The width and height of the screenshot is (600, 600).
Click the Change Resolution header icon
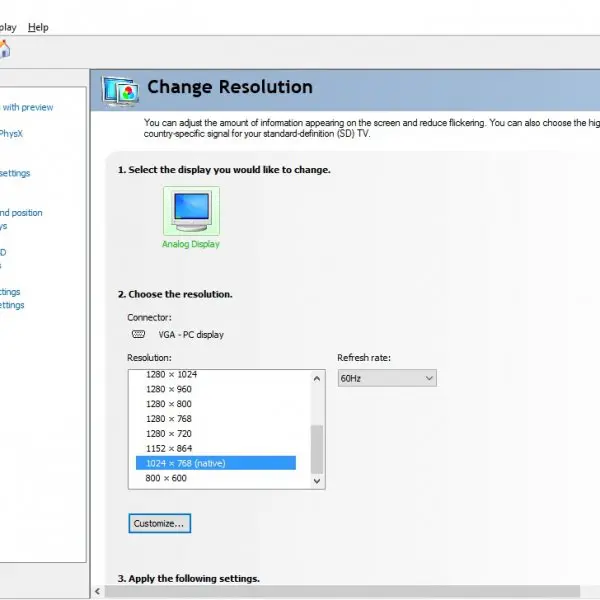click(120, 91)
